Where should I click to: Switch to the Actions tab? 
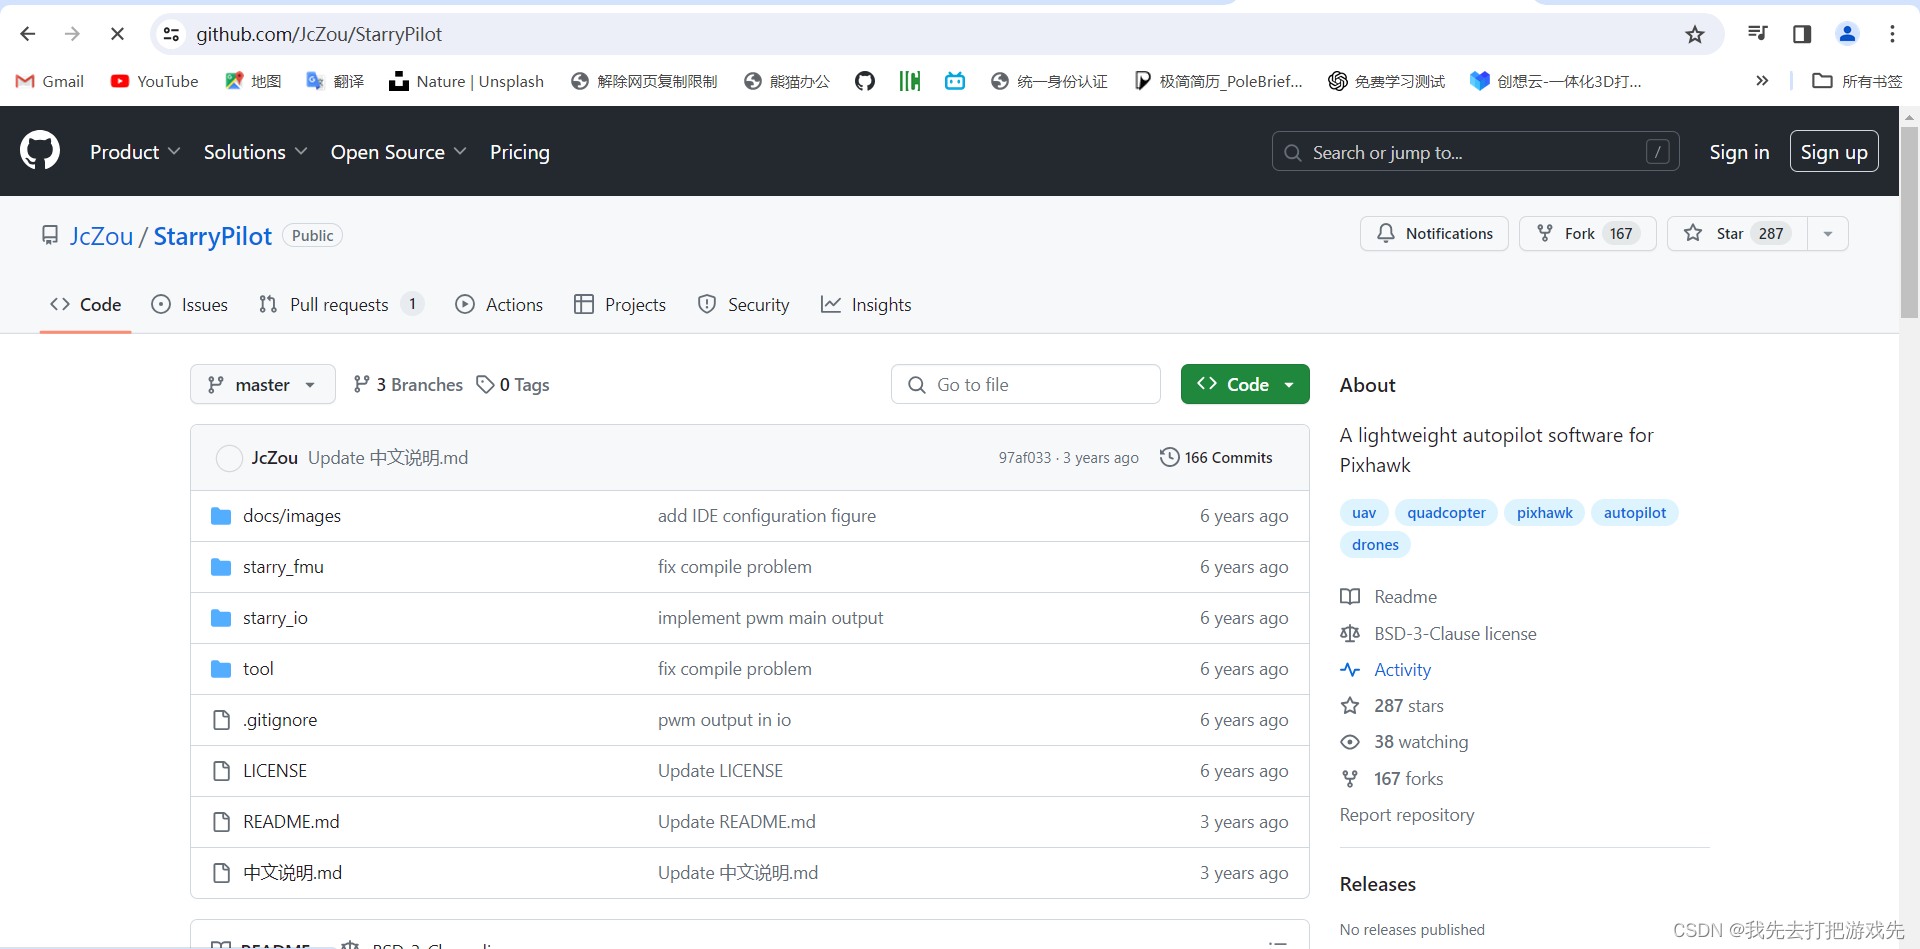pos(499,305)
